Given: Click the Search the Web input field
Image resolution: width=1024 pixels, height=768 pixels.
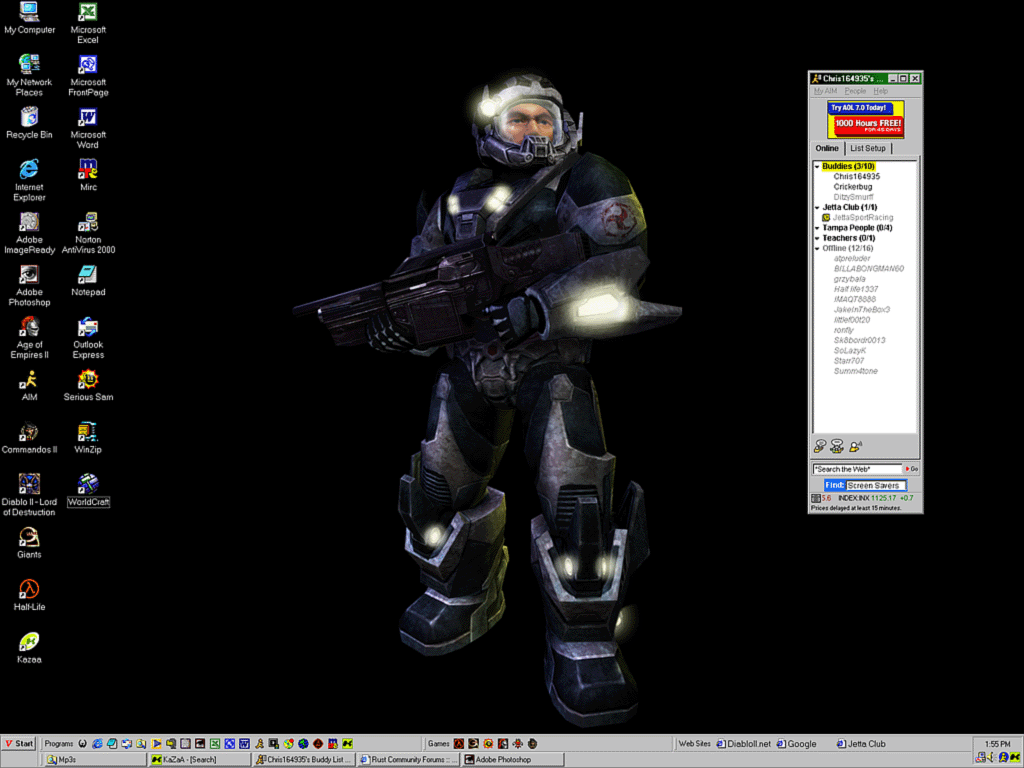Looking at the screenshot, I should click(x=856, y=469).
